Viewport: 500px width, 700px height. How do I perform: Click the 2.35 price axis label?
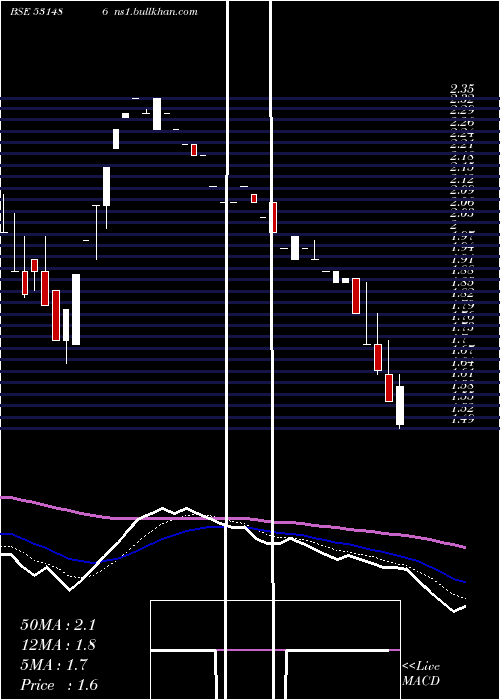(462, 89)
